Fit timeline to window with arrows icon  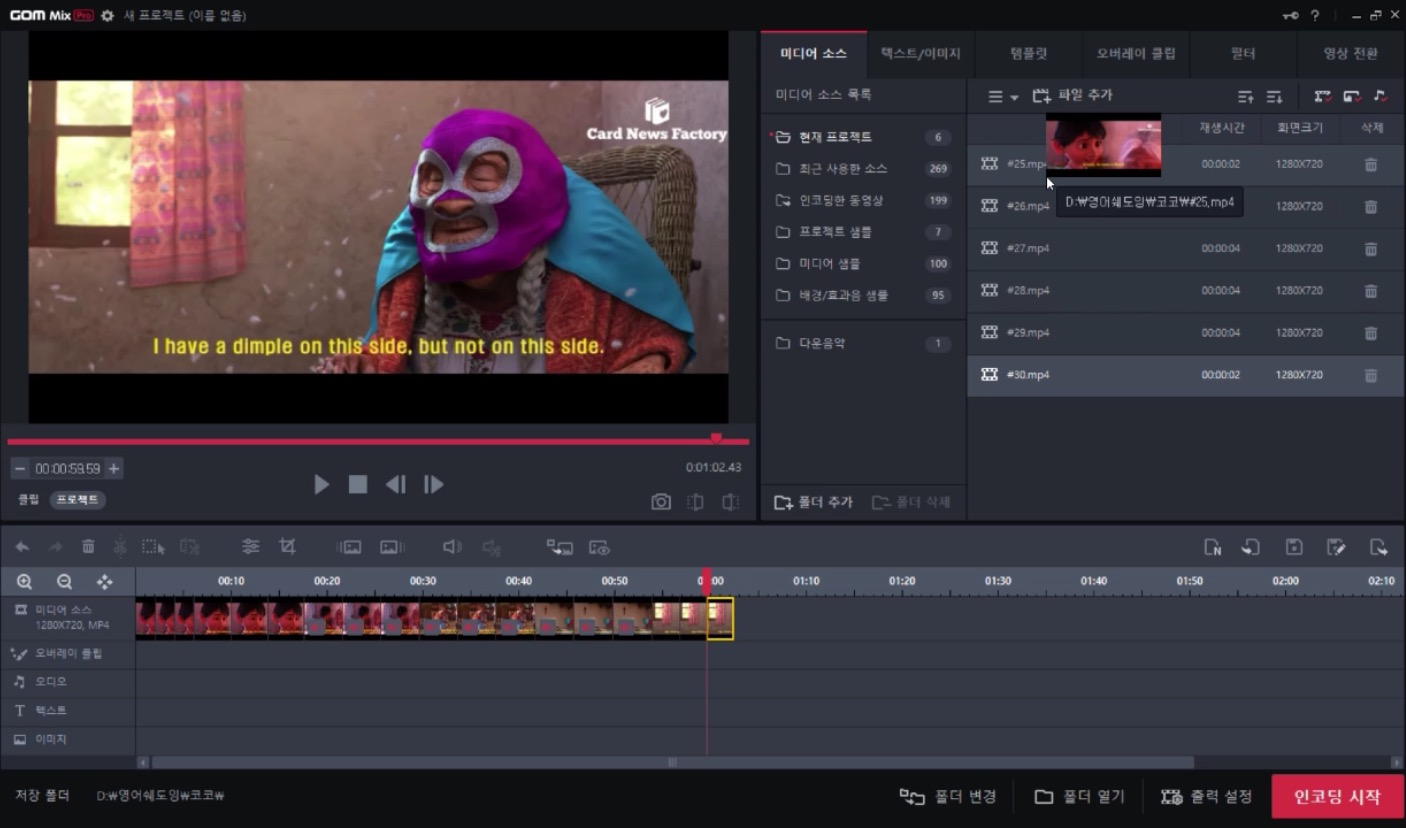(104, 582)
